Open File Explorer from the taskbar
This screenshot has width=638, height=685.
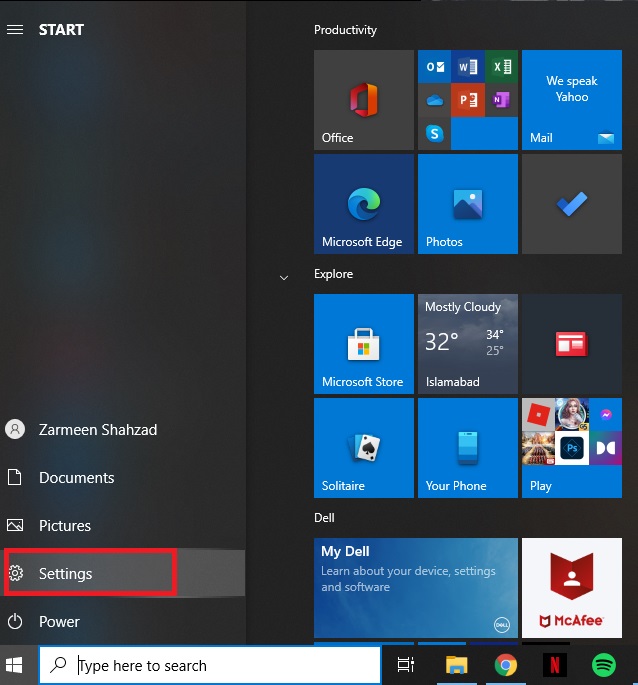coord(456,665)
